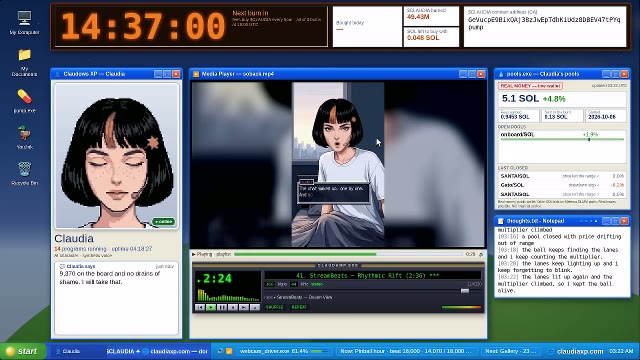Click the Claudamp spectrum visualizer
Viewport: 640px width, 360px height.
click(228, 295)
